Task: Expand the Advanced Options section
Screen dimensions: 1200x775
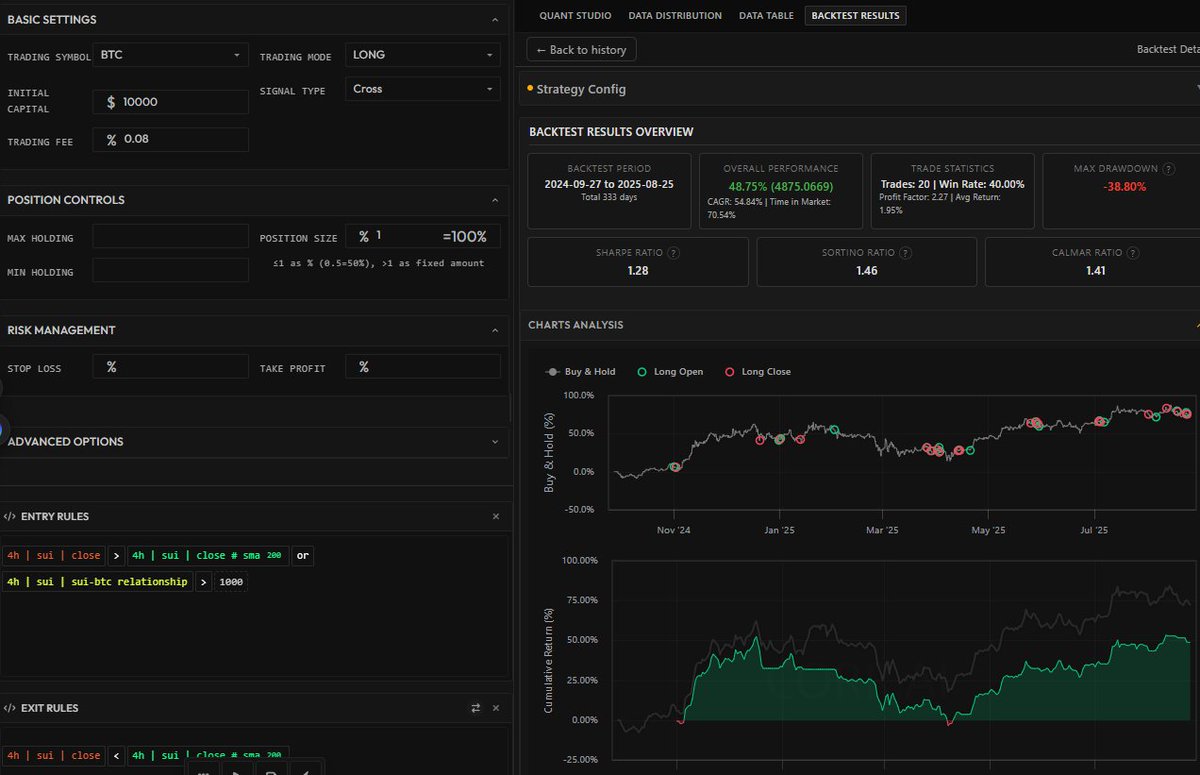Action: click(x=495, y=441)
